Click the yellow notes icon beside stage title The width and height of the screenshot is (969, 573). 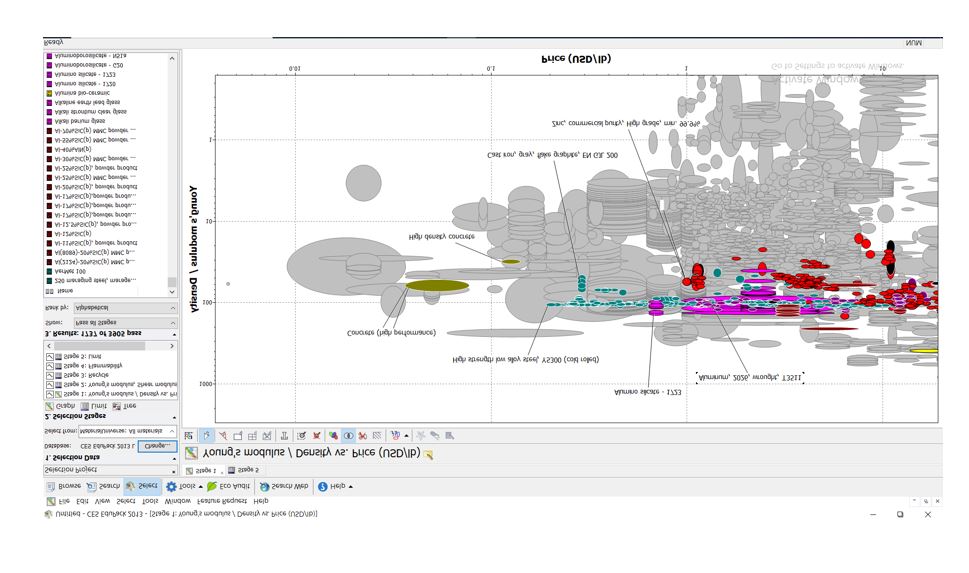428,454
